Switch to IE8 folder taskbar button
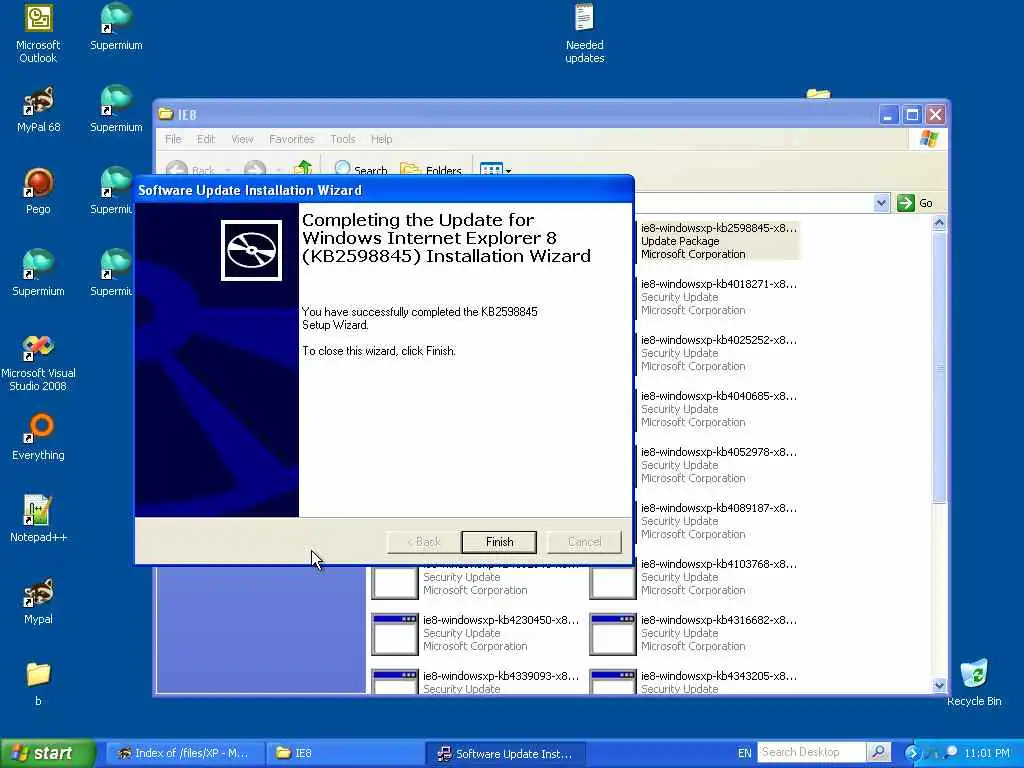The image size is (1024, 768). pos(345,753)
